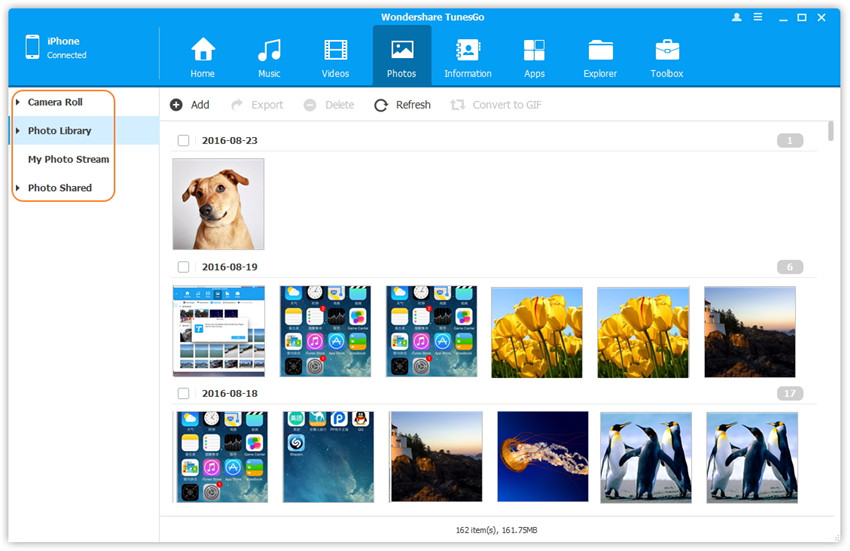
Task: Open the Explorer folder icon
Action: tap(600, 50)
